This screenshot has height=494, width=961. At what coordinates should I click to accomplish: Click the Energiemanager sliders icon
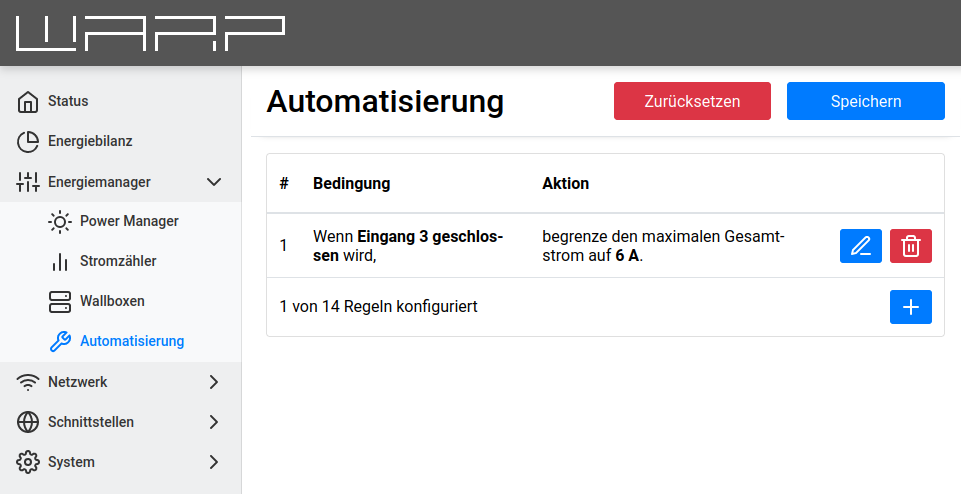pos(29,182)
